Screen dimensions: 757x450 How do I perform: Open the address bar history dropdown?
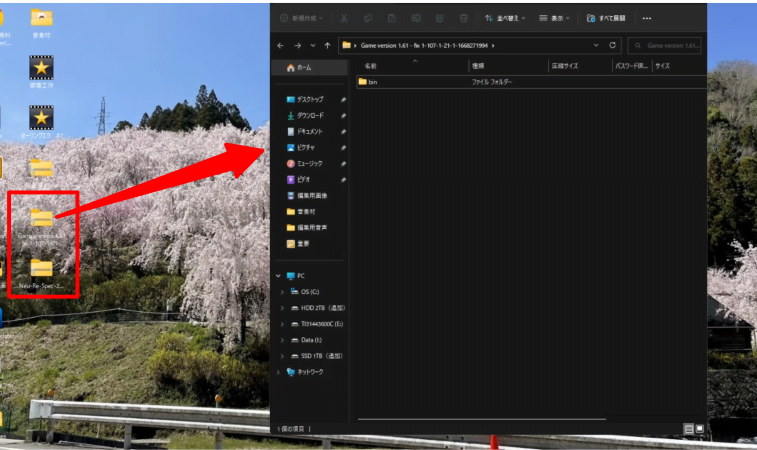tap(596, 45)
